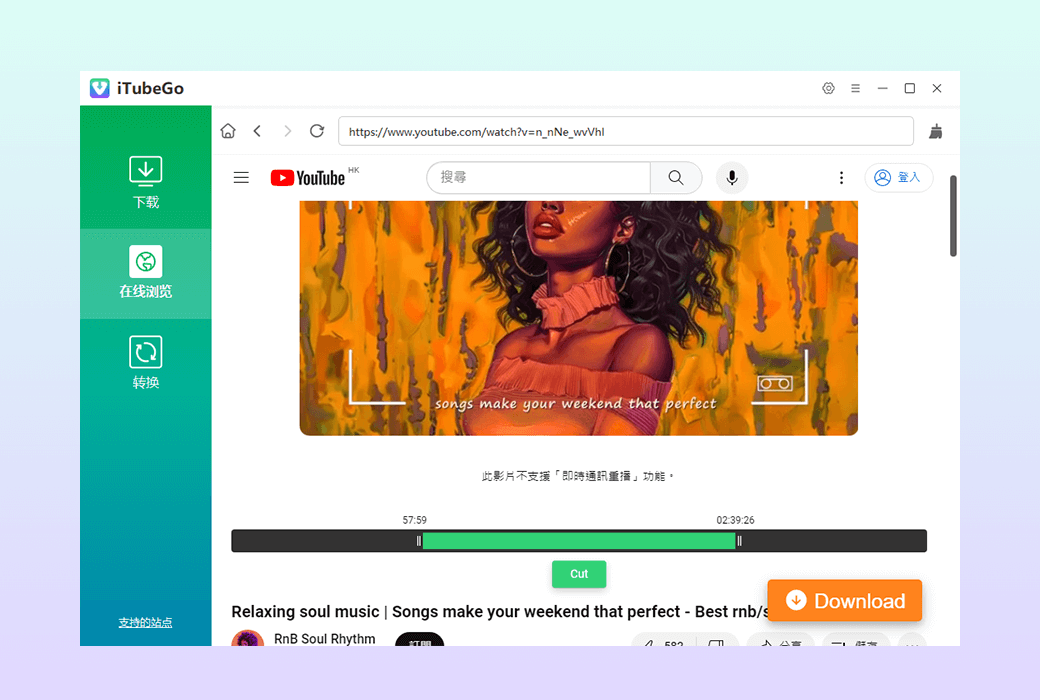Open the 下载 download section
Viewport: 1040px width, 700px height.
pos(145,182)
